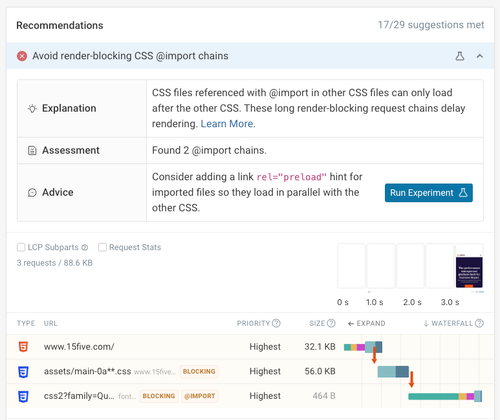Select the rendered page filmstrip thumbnail
Image resolution: width=500 pixels, height=420 pixels.
469,266
